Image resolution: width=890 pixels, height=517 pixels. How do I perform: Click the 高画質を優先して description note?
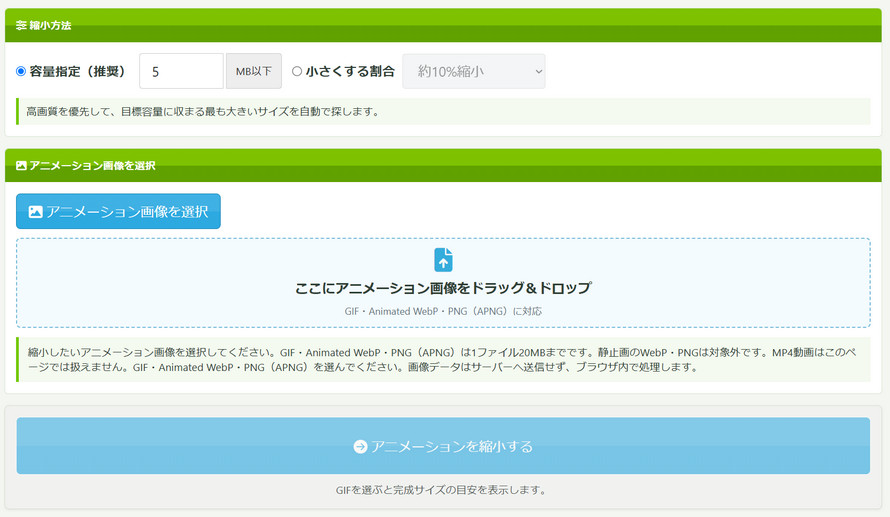click(443, 111)
